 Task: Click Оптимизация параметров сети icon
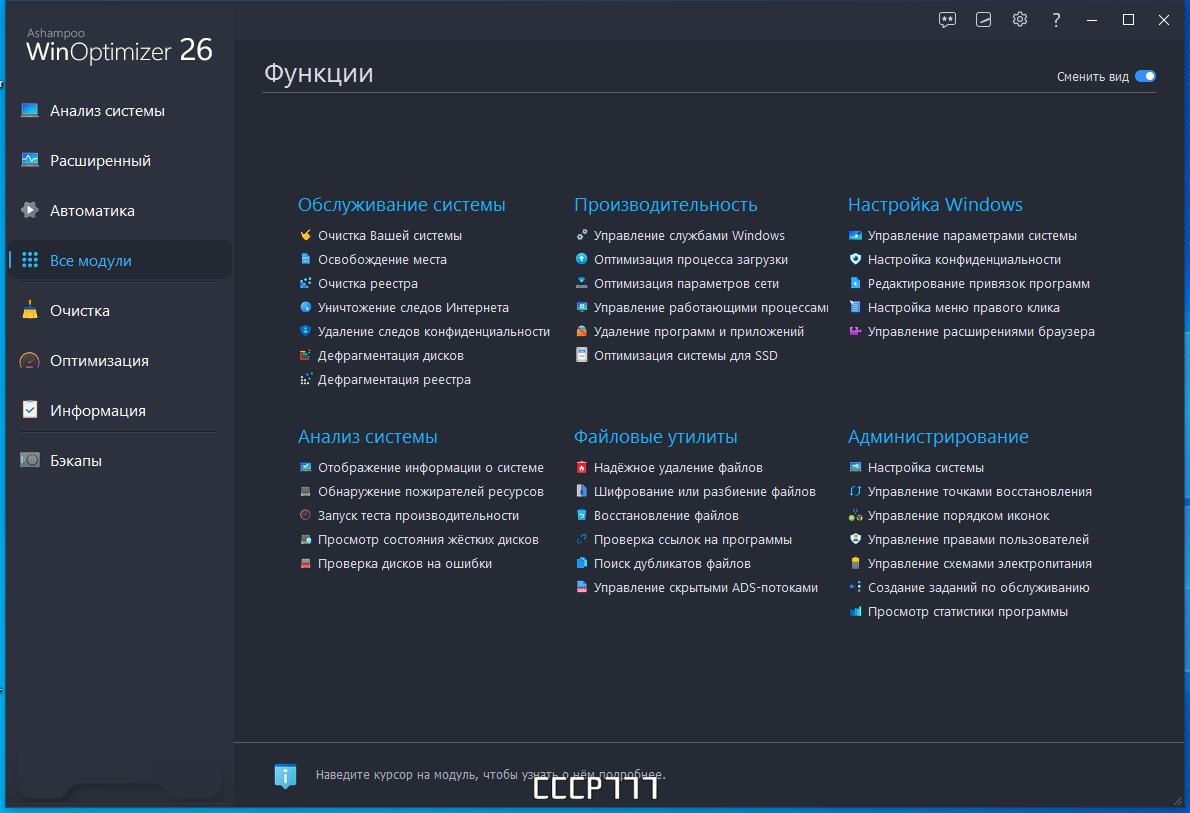pyautogui.click(x=581, y=282)
